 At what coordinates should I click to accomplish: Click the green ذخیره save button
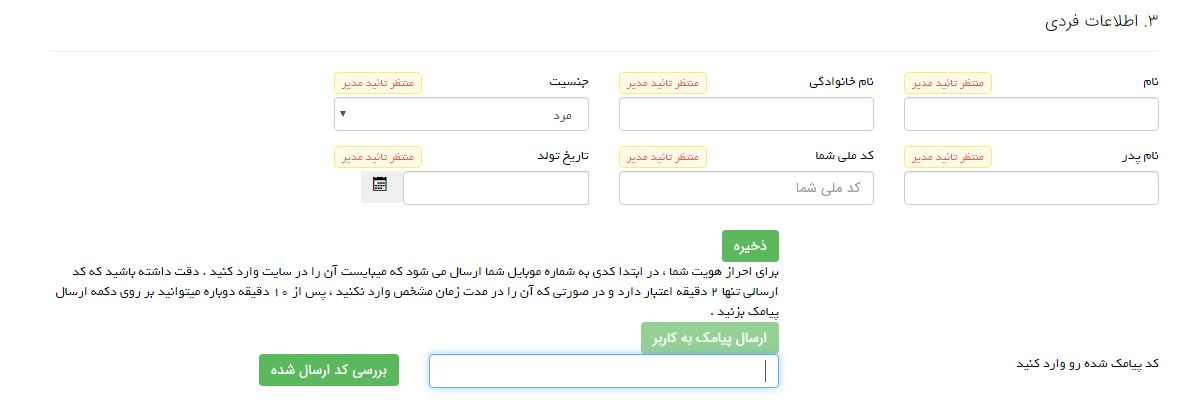[751, 246]
